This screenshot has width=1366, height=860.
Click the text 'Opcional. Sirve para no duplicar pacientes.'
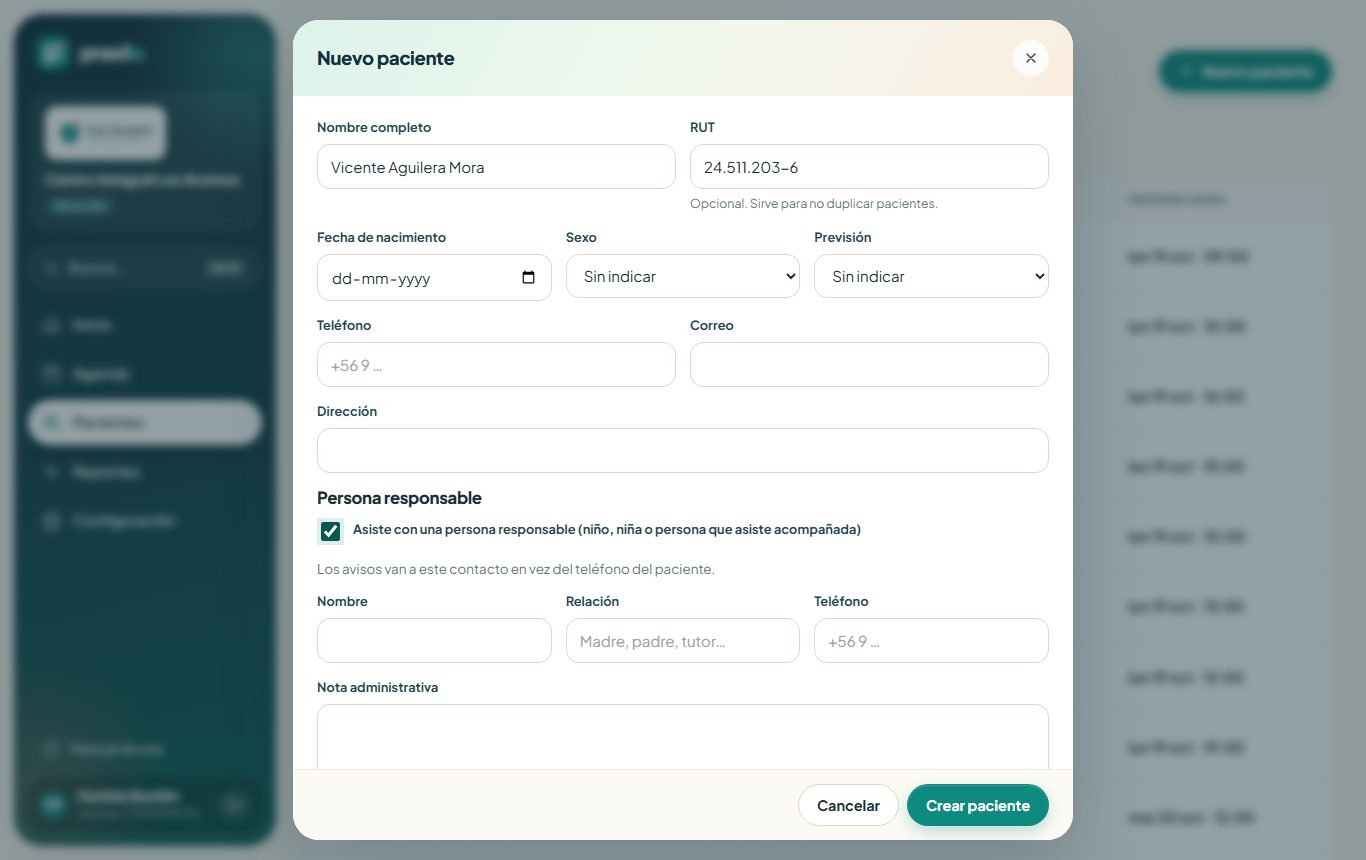click(814, 203)
